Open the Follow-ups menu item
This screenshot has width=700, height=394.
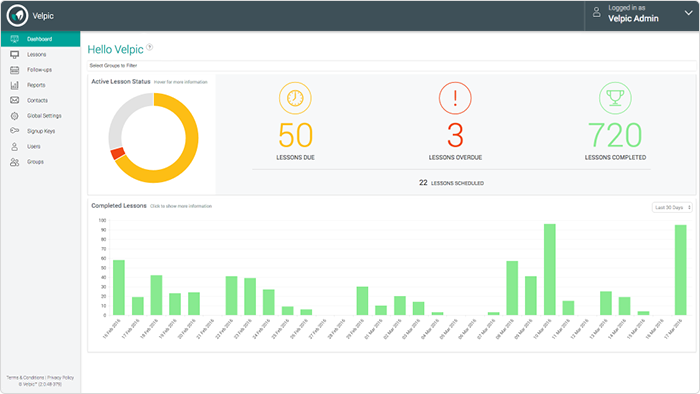[41, 70]
